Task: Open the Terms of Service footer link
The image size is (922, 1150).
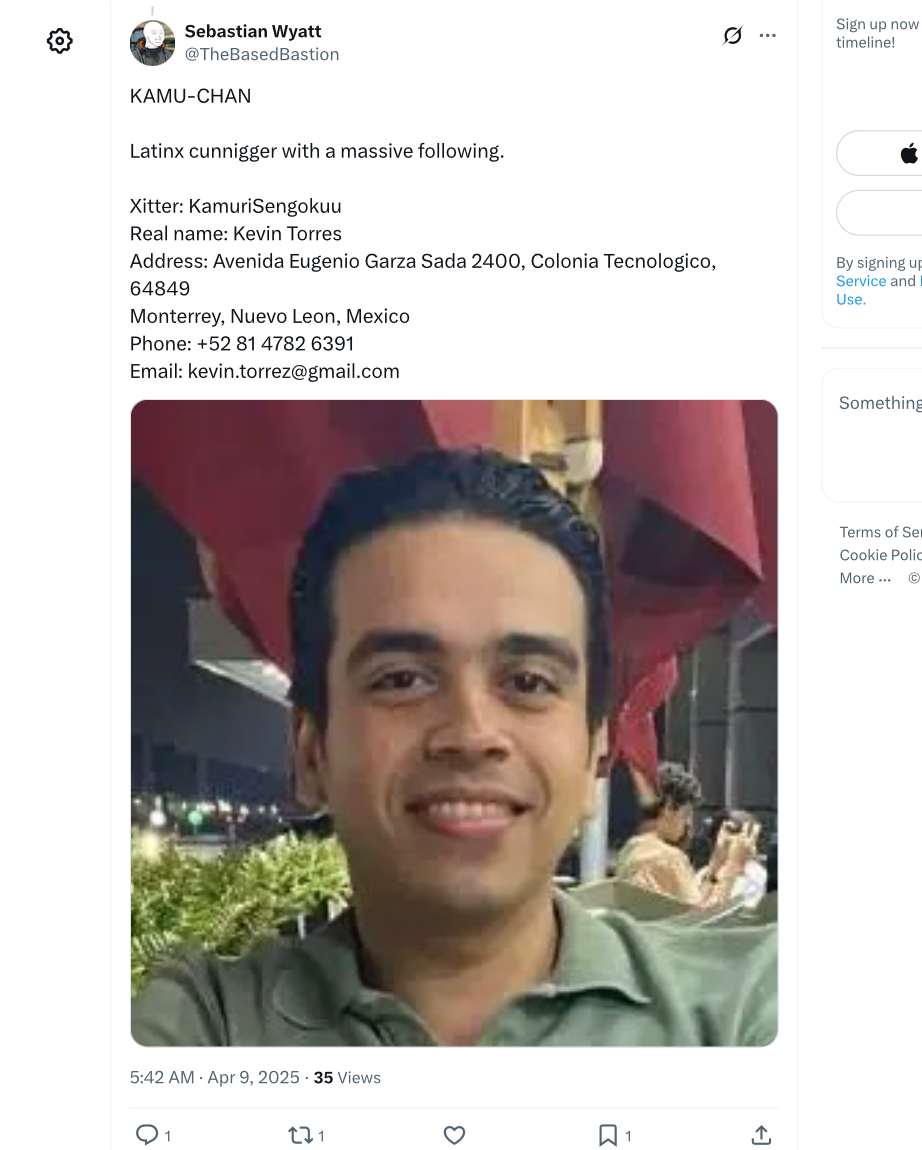Action: (880, 532)
